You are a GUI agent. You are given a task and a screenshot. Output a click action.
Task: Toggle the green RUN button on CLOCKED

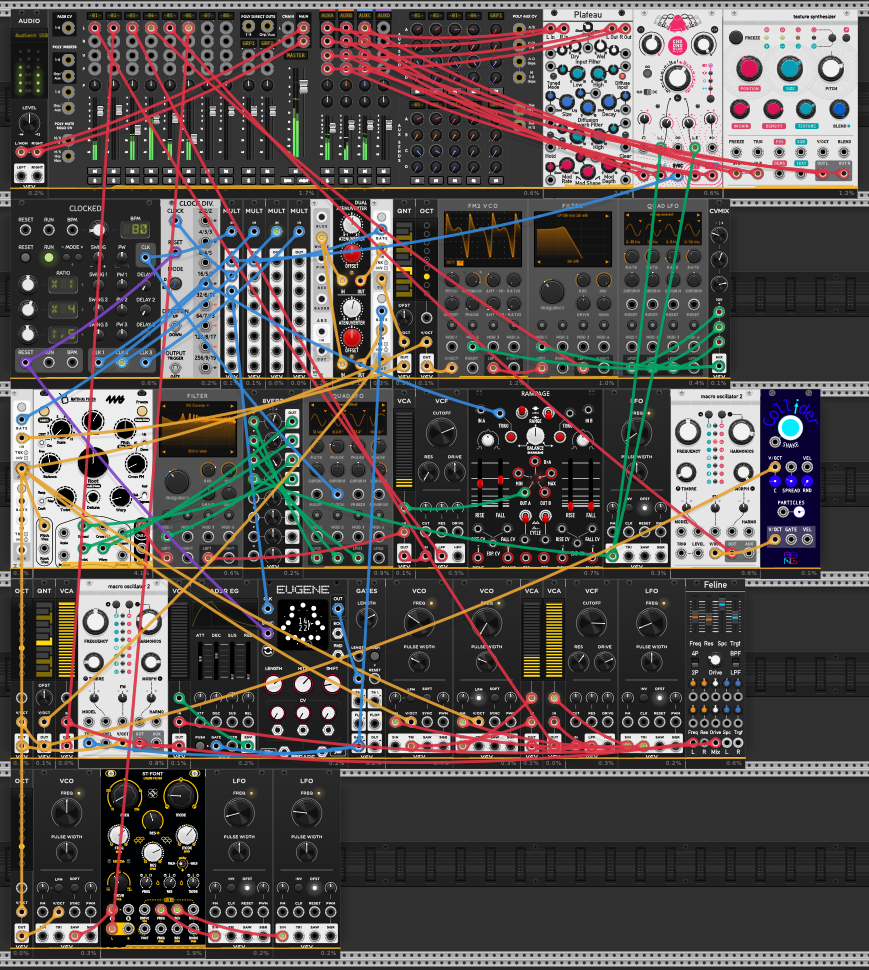pyautogui.click(x=48, y=257)
